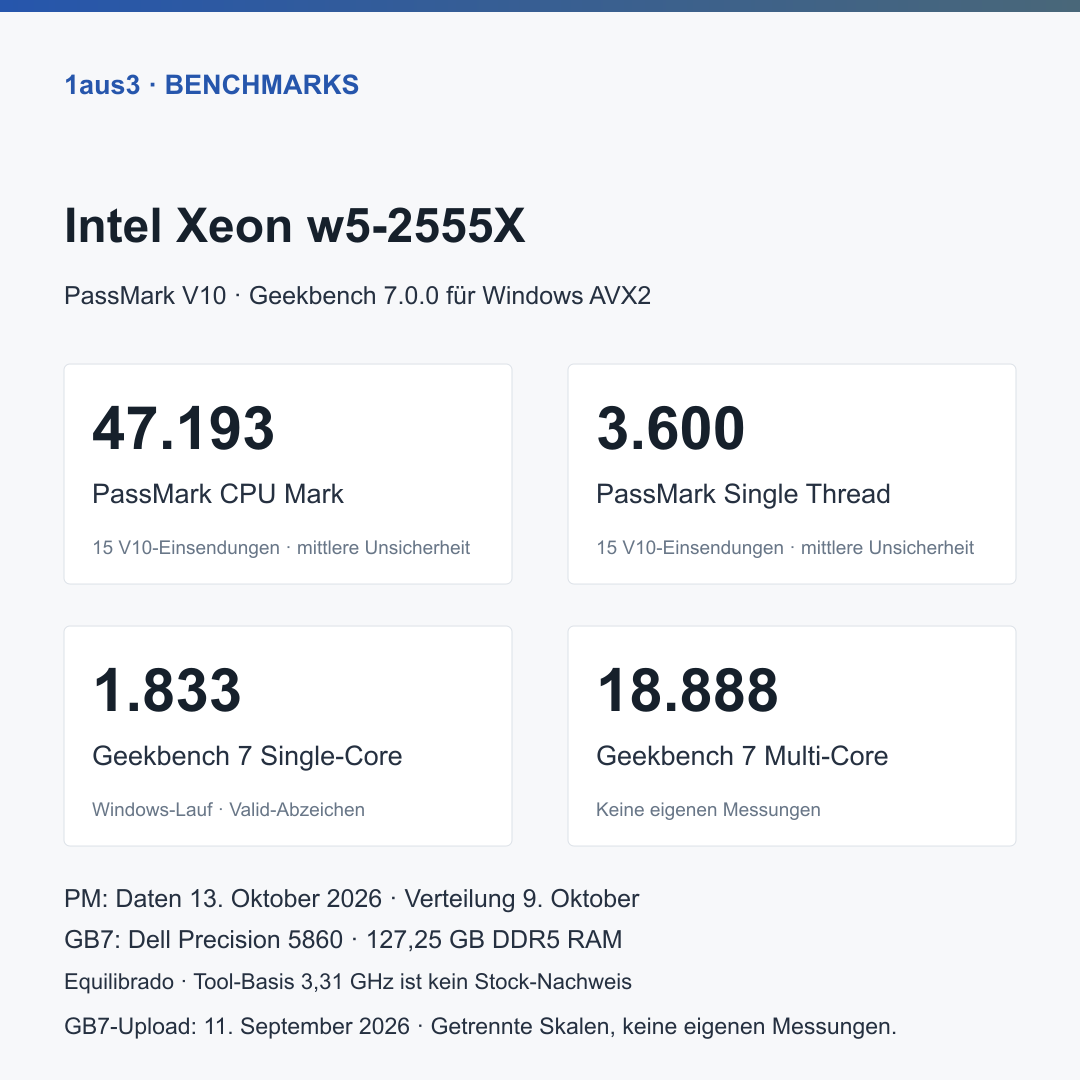Click the Geekbench 7 Single-Core label
Image resolution: width=1080 pixels, height=1080 pixels.
point(247,756)
